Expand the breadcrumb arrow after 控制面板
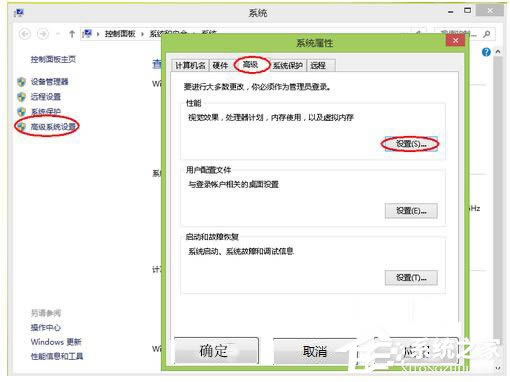This screenshot has width=510, height=382. coord(142,34)
